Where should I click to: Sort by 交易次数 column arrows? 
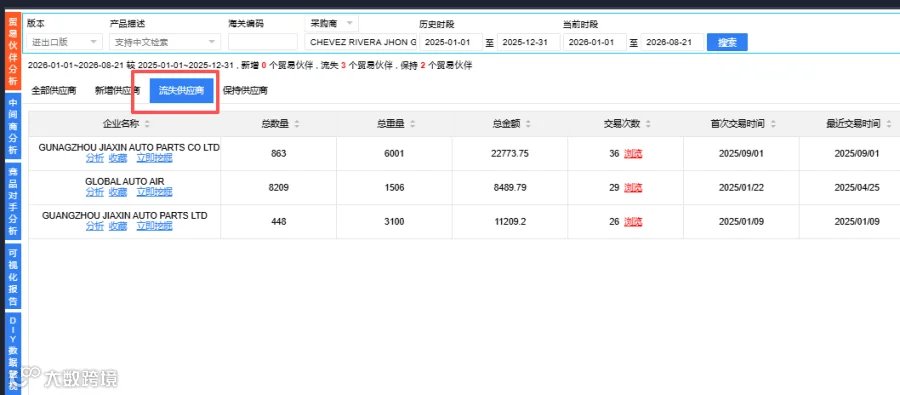[x=648, y=124]
